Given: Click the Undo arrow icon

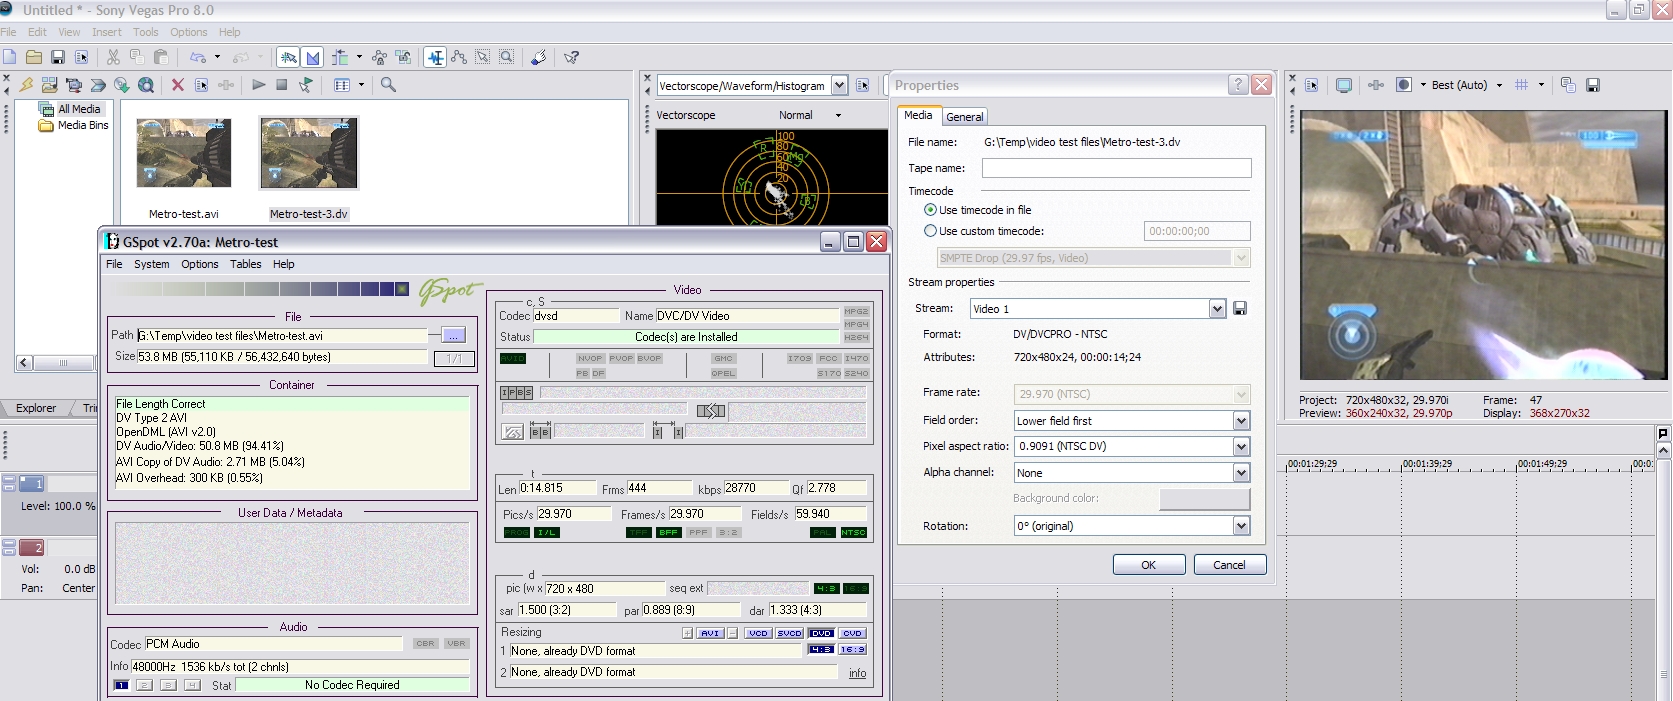Looking at the screenshot, I should pos(198,57).
